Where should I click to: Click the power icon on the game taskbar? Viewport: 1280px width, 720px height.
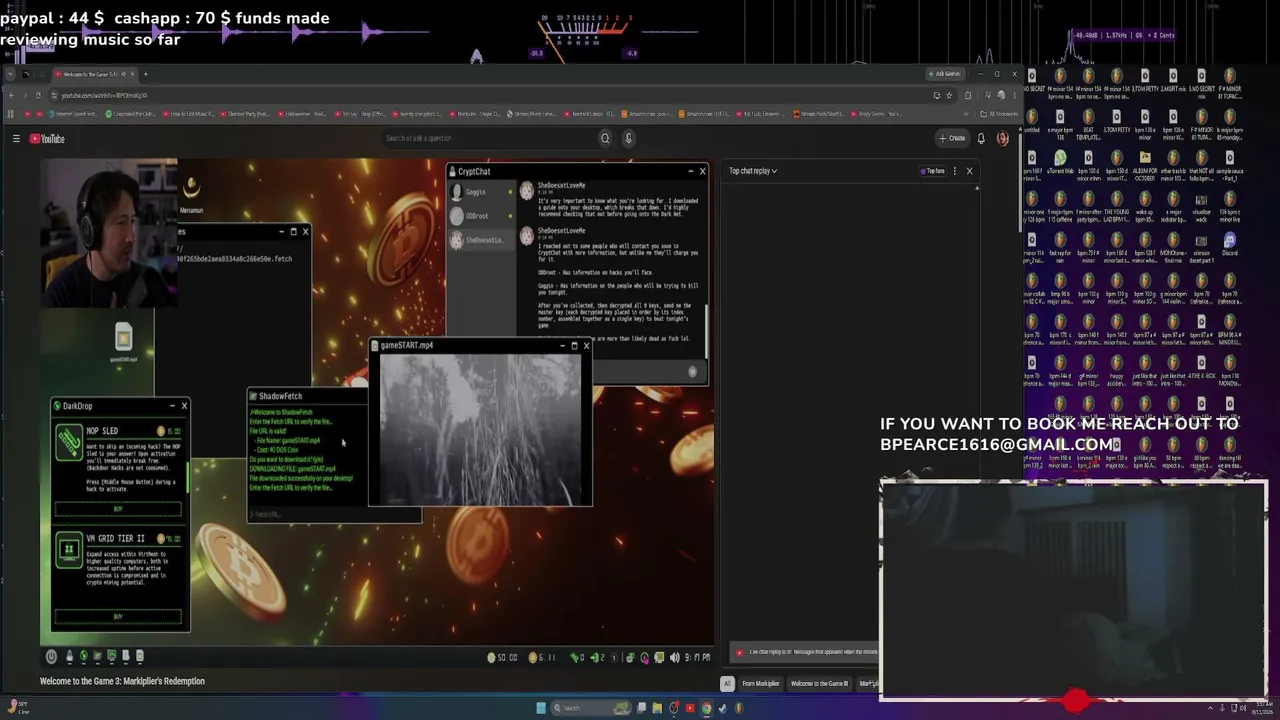[x=51, y=656]
